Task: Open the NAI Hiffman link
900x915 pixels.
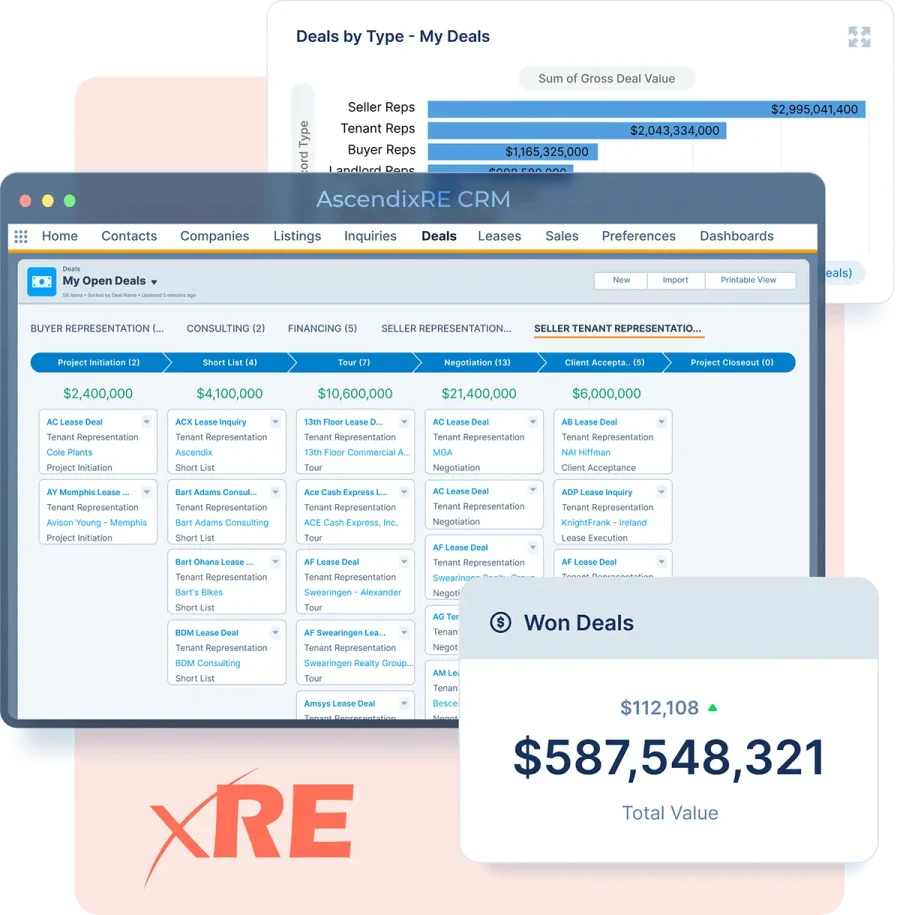Action: pos(586,452)
